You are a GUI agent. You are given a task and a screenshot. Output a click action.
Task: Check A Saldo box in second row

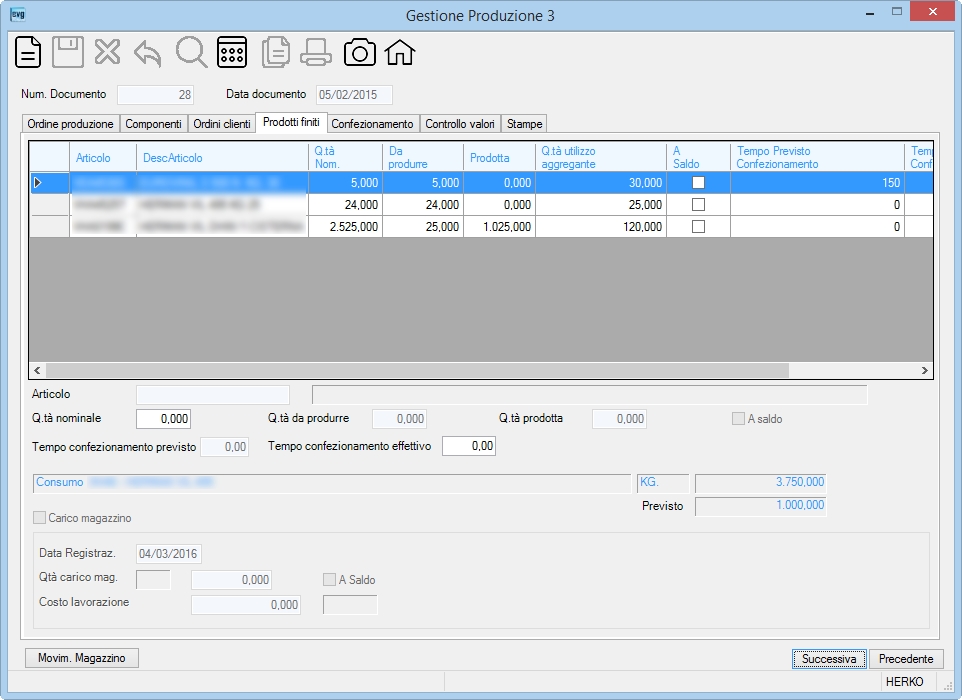(x=698, y=205)
